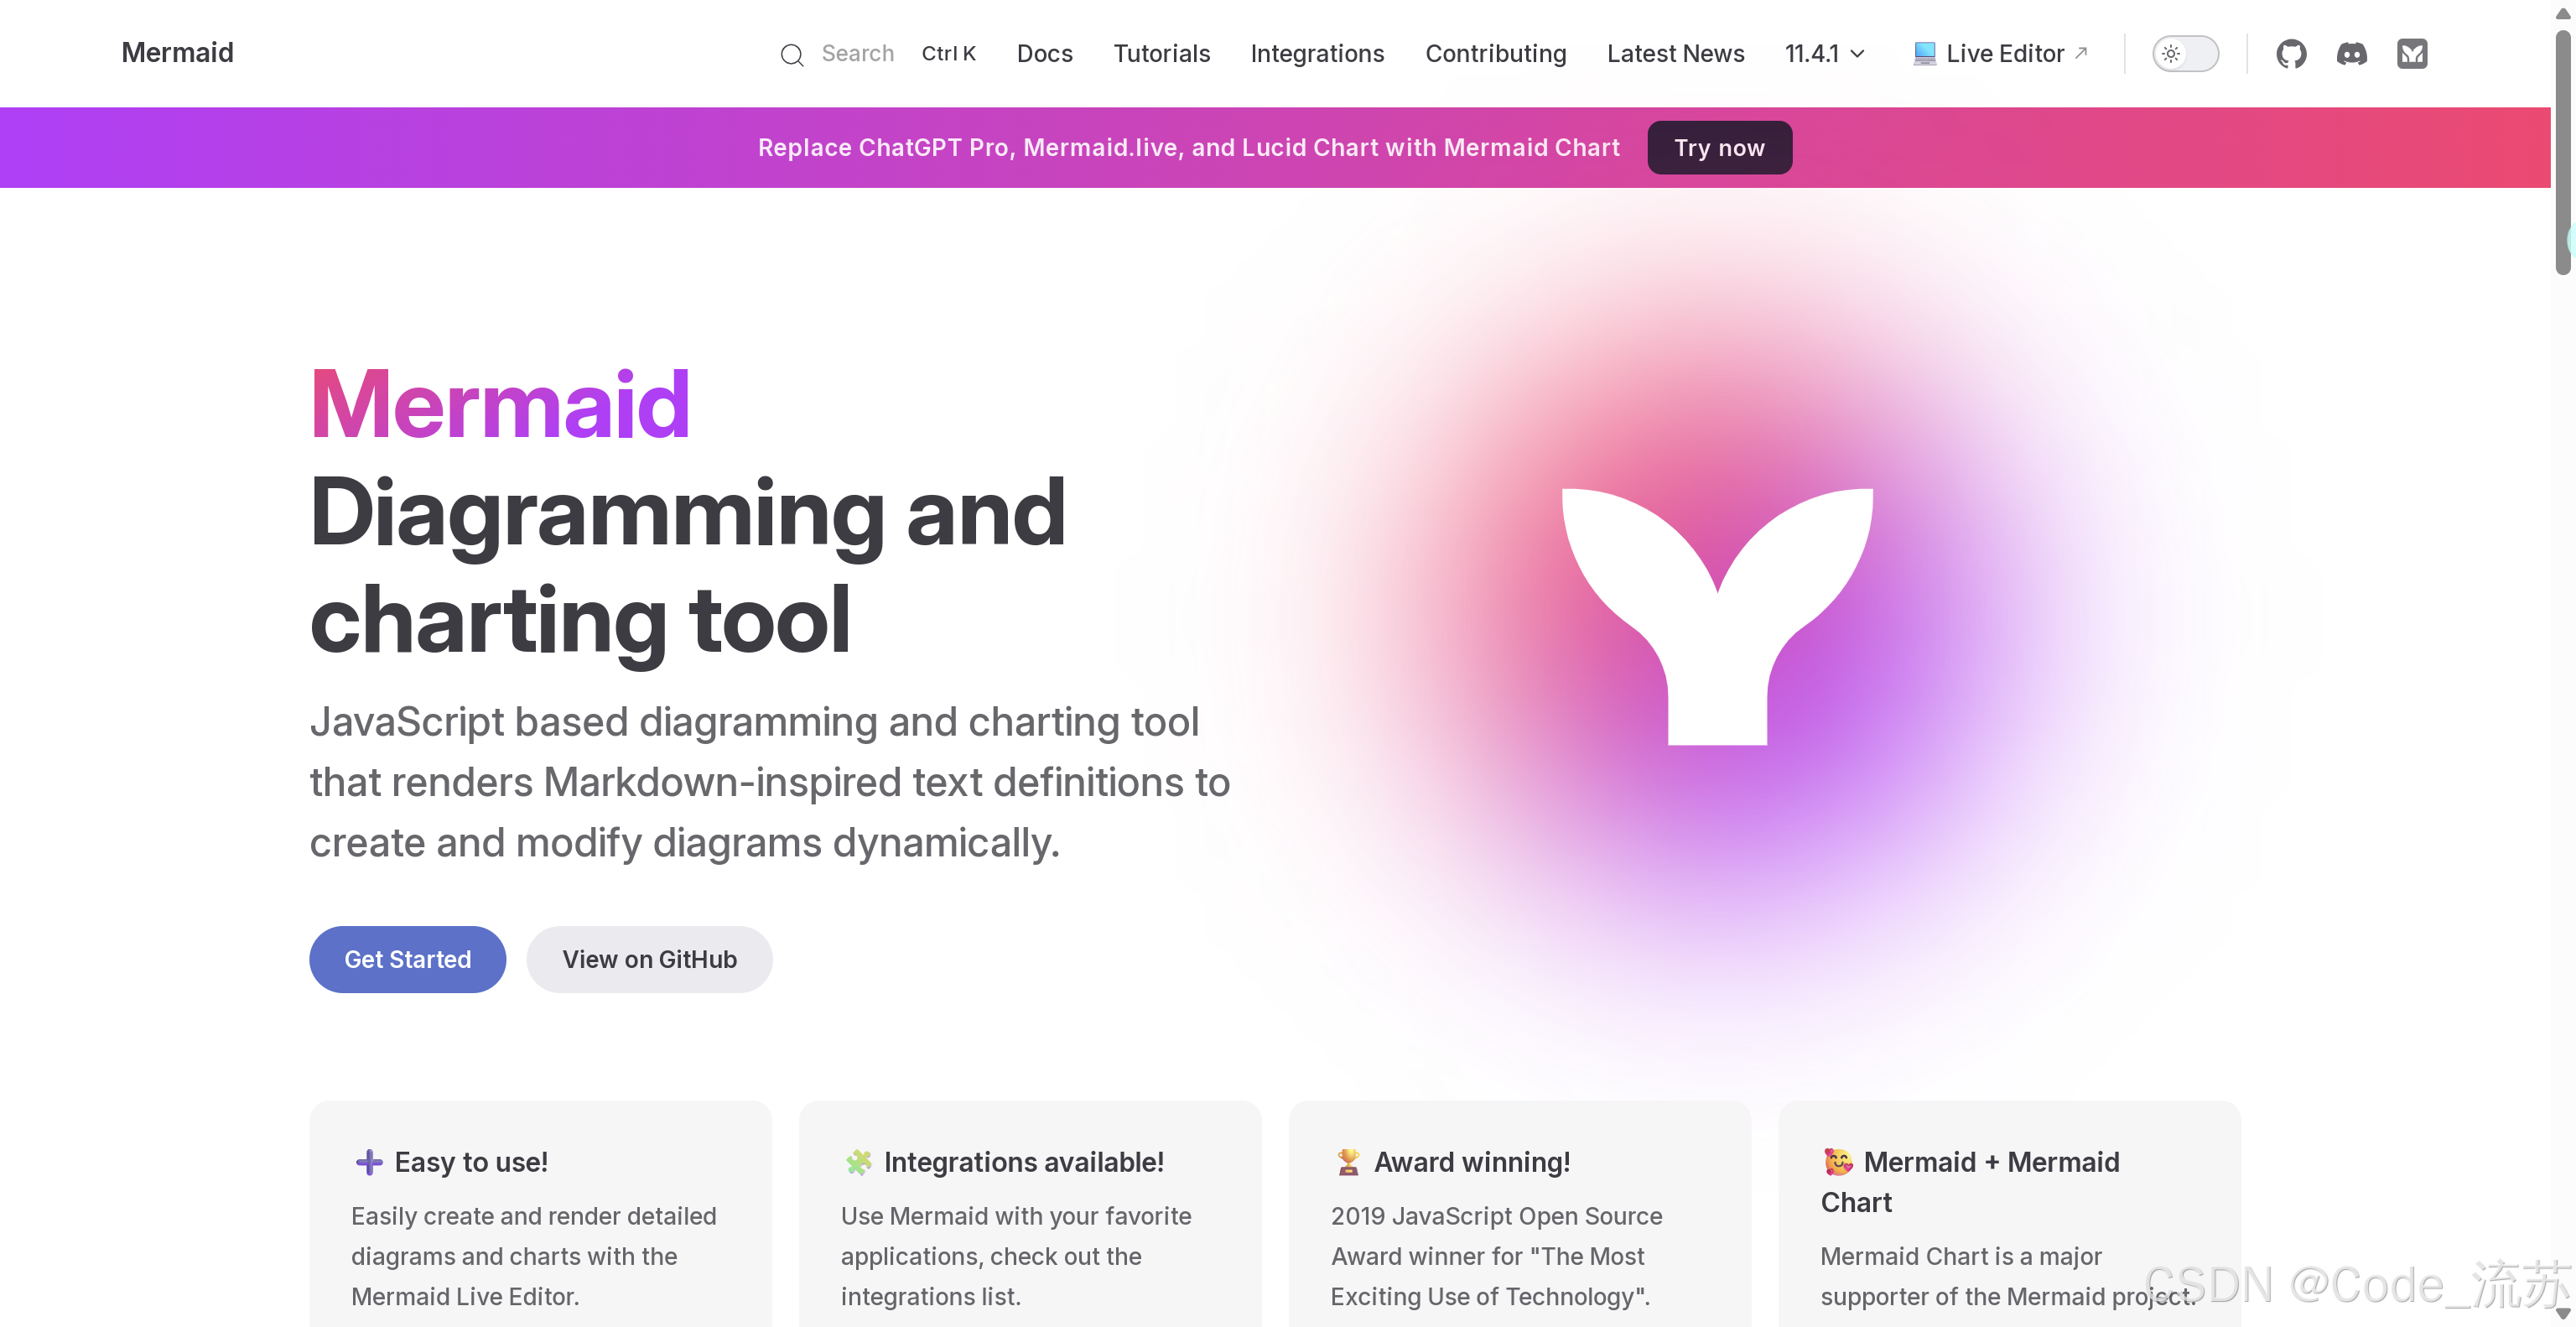
Task: Click the search magnifier icon
Action: (x=792, y=54)
